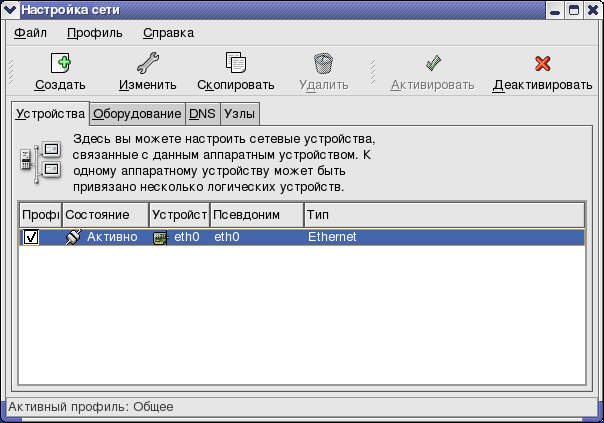Screen dimensions: 604x423
Task: Click the Создать (Create) toolbar icon
Action: tap(60, 64)
